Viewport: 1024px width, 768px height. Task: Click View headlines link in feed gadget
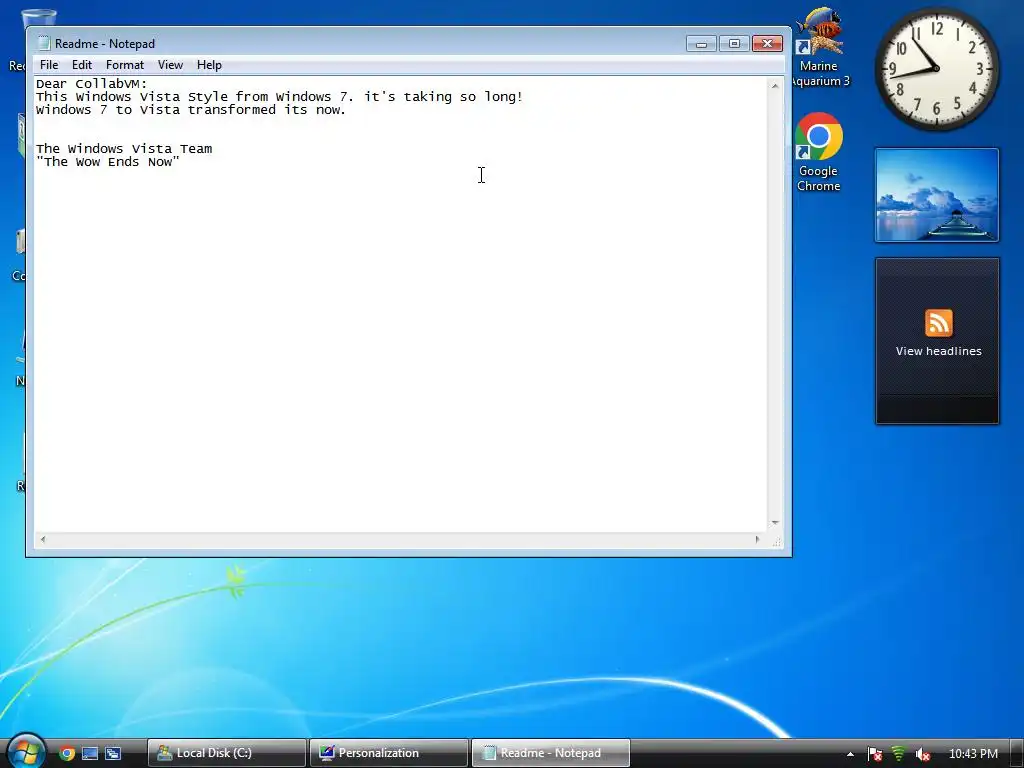938,351
